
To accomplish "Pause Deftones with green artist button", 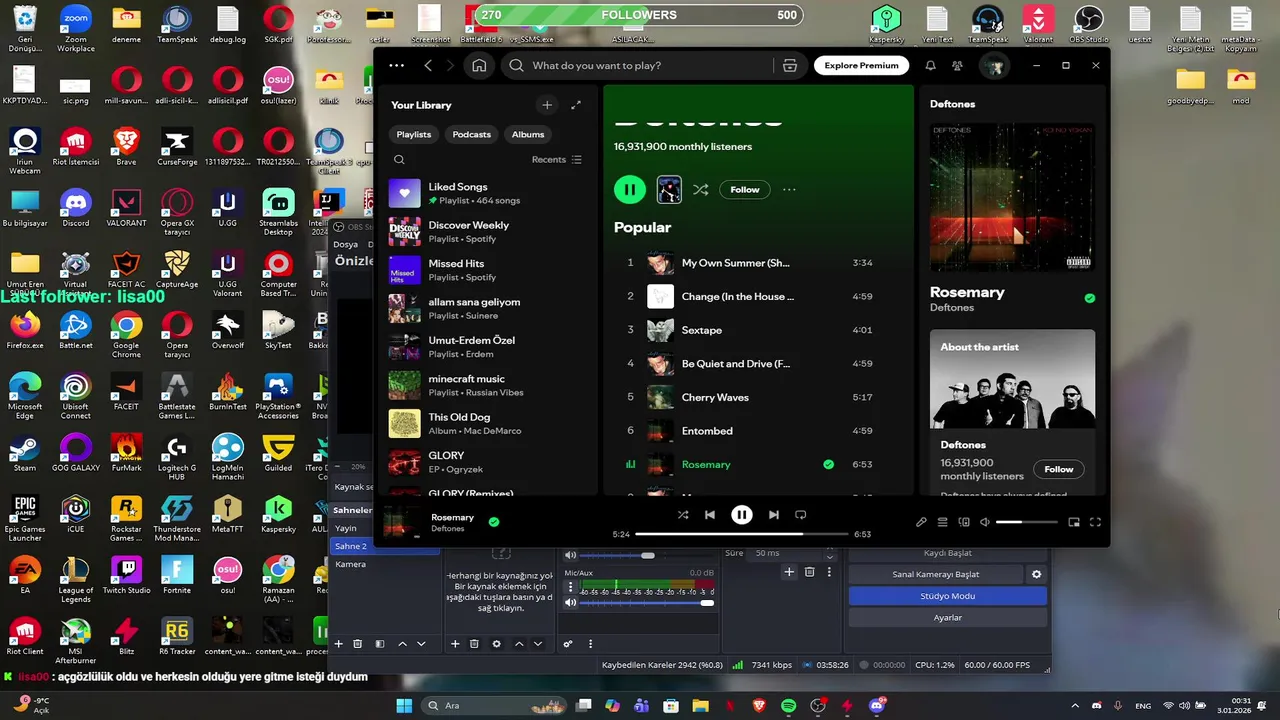I will pos(630,189).
